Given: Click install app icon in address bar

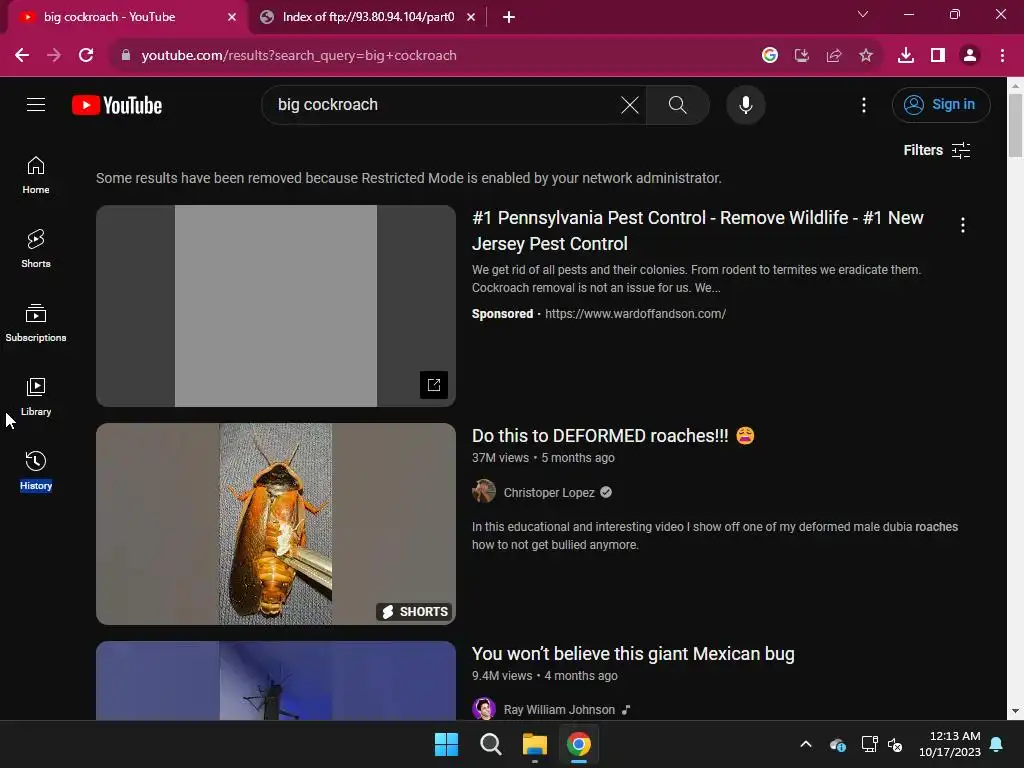Looking at the screenshot, I should tap(801, 56).
